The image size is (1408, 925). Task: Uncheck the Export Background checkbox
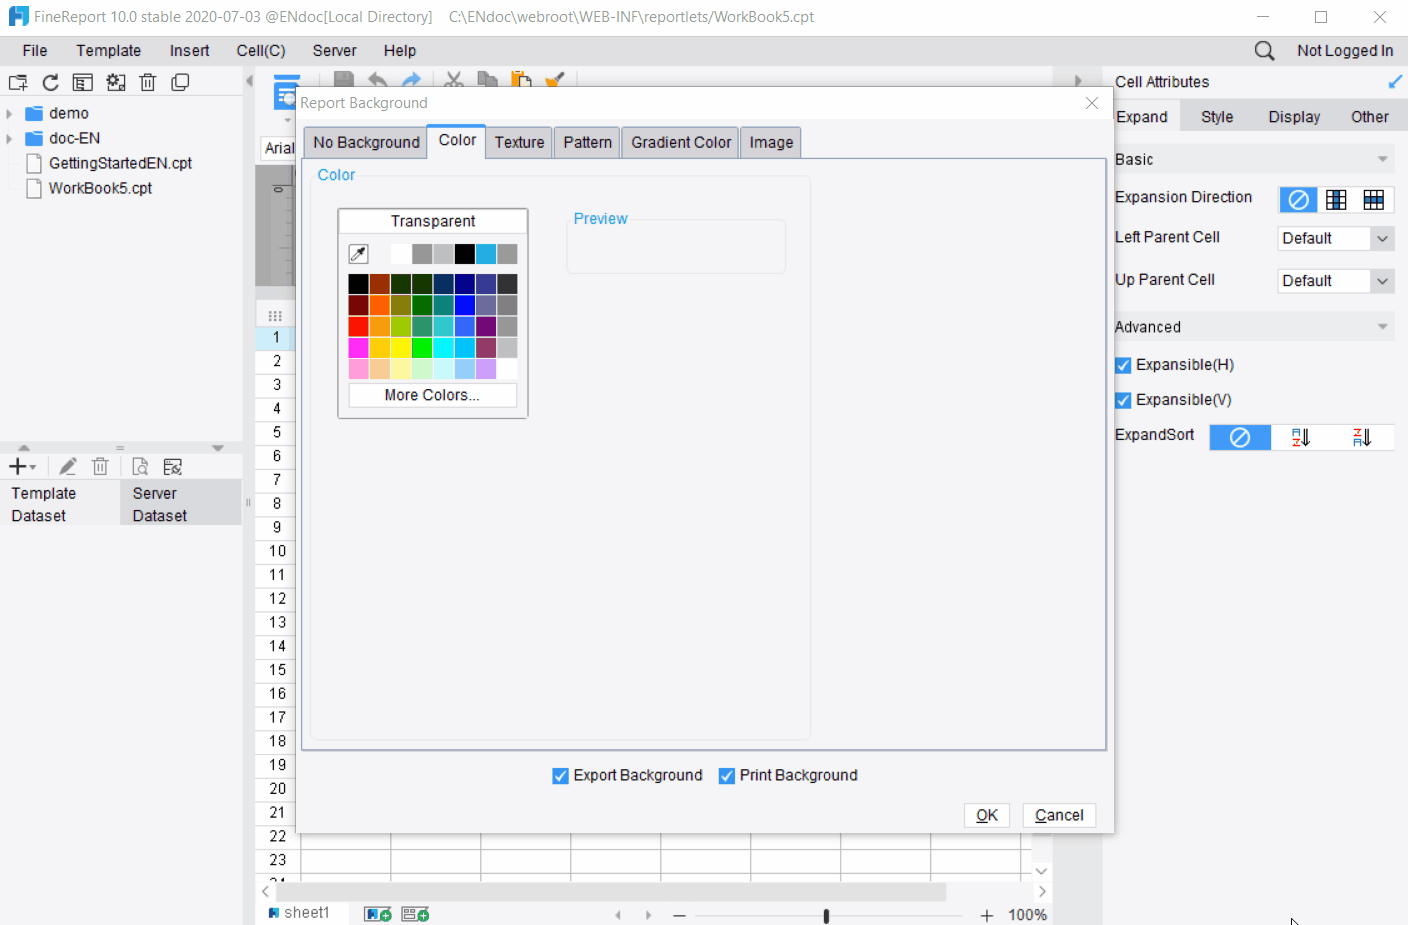coord(560,775)
